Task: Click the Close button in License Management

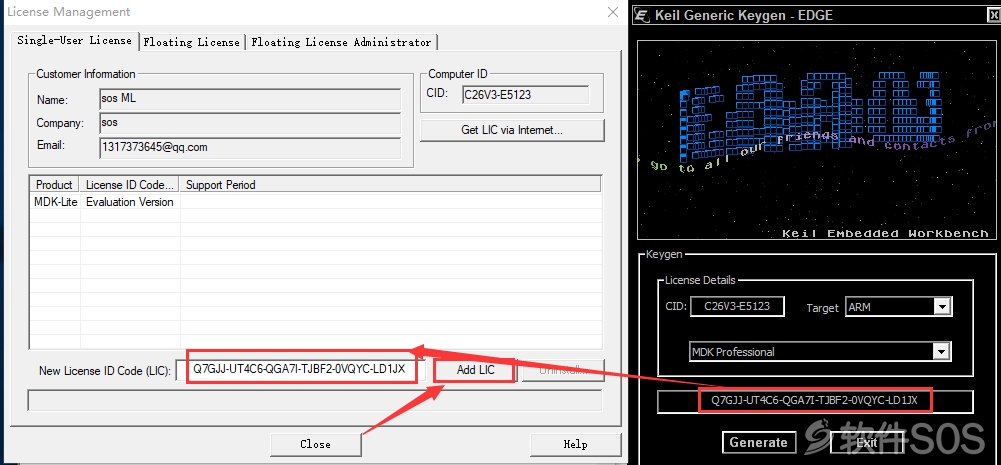Action: click(315, 444)
